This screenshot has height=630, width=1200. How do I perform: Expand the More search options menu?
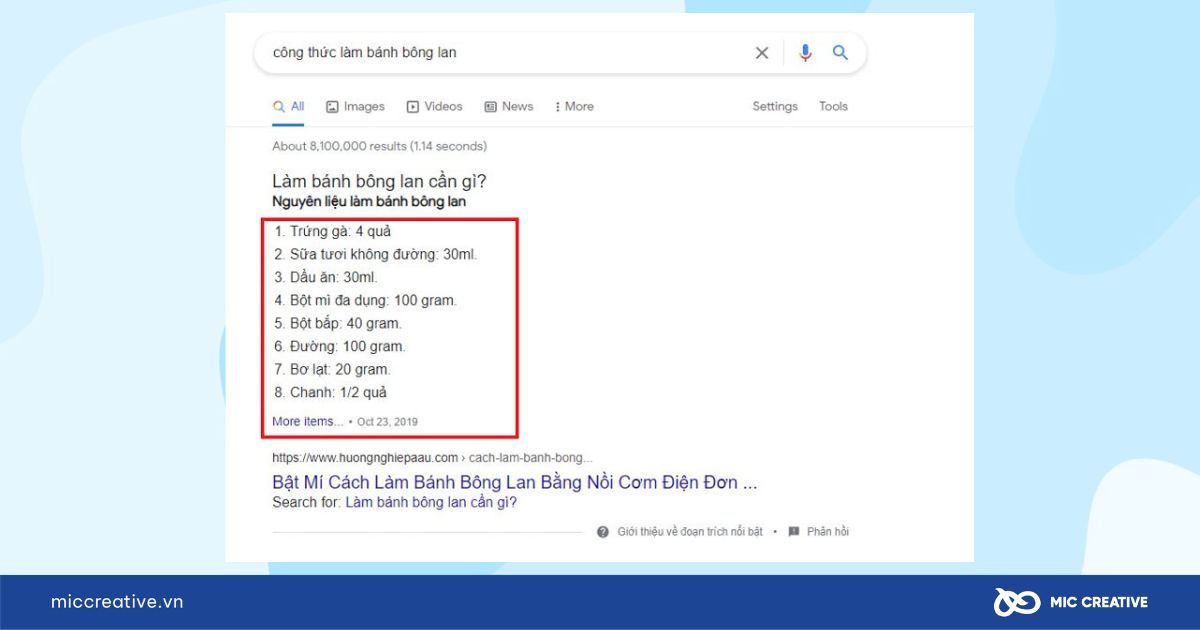tap(574, 107)
